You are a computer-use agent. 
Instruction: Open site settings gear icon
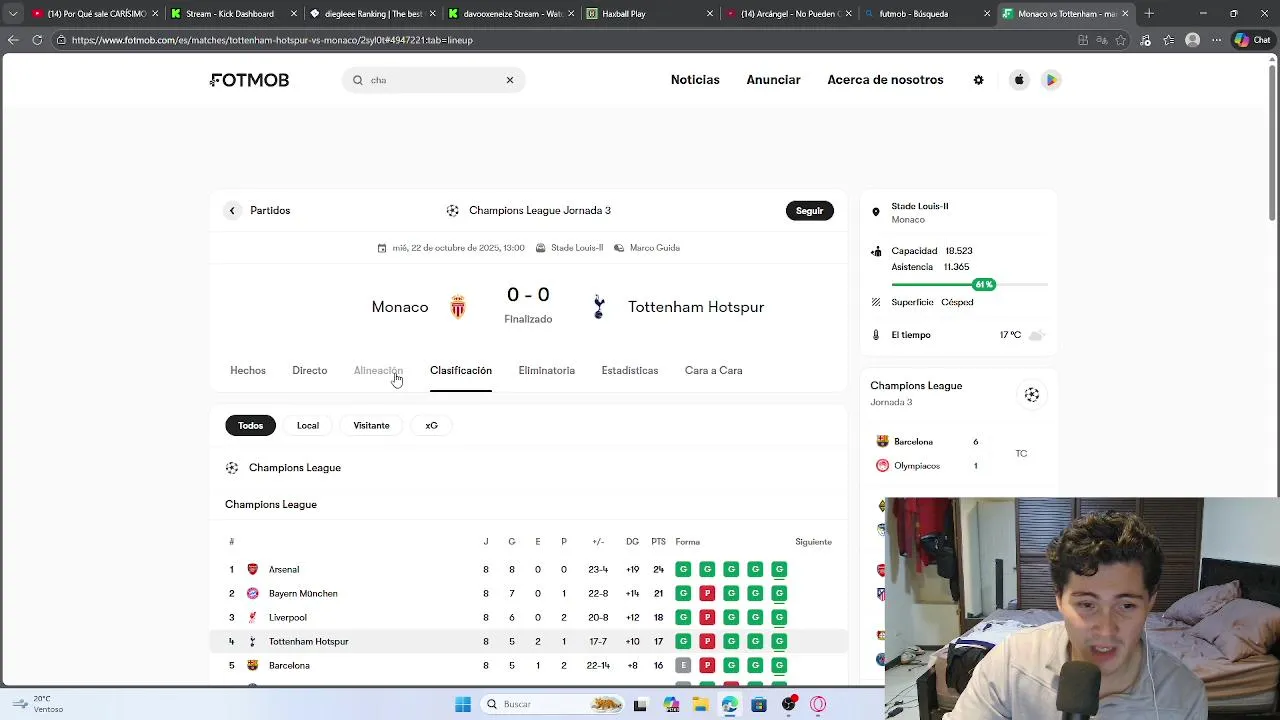tap(979, 80)
